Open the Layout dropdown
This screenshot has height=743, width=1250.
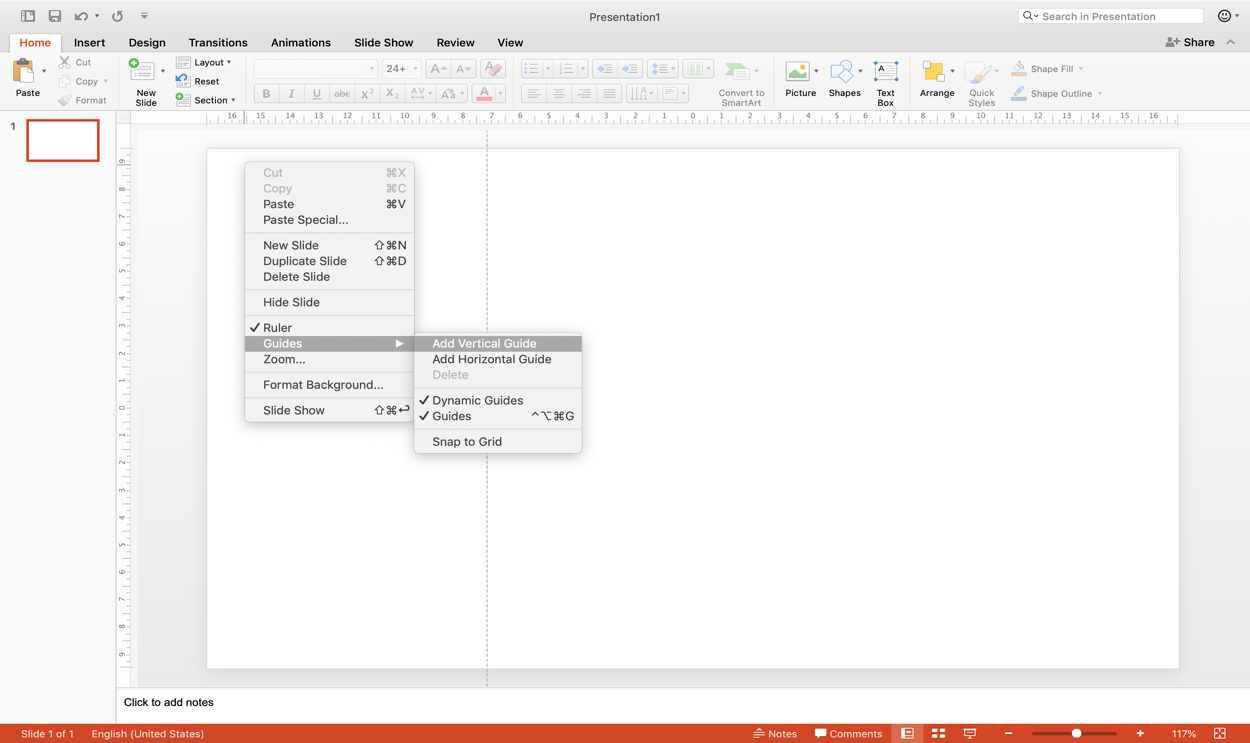coord(204,62)
